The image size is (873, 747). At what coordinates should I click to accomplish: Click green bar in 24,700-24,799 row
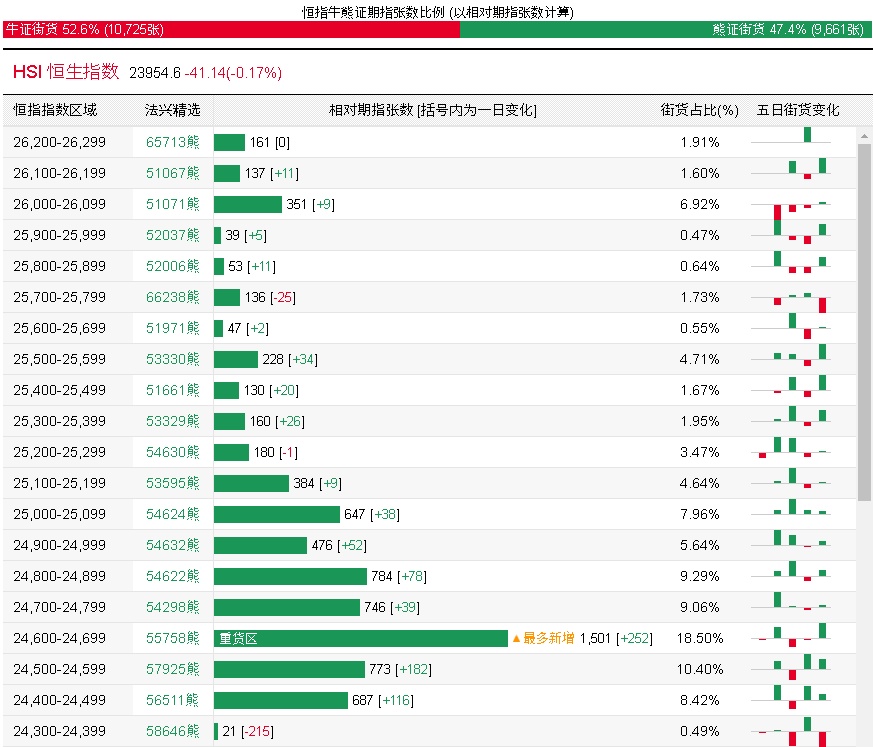point(287,607)
